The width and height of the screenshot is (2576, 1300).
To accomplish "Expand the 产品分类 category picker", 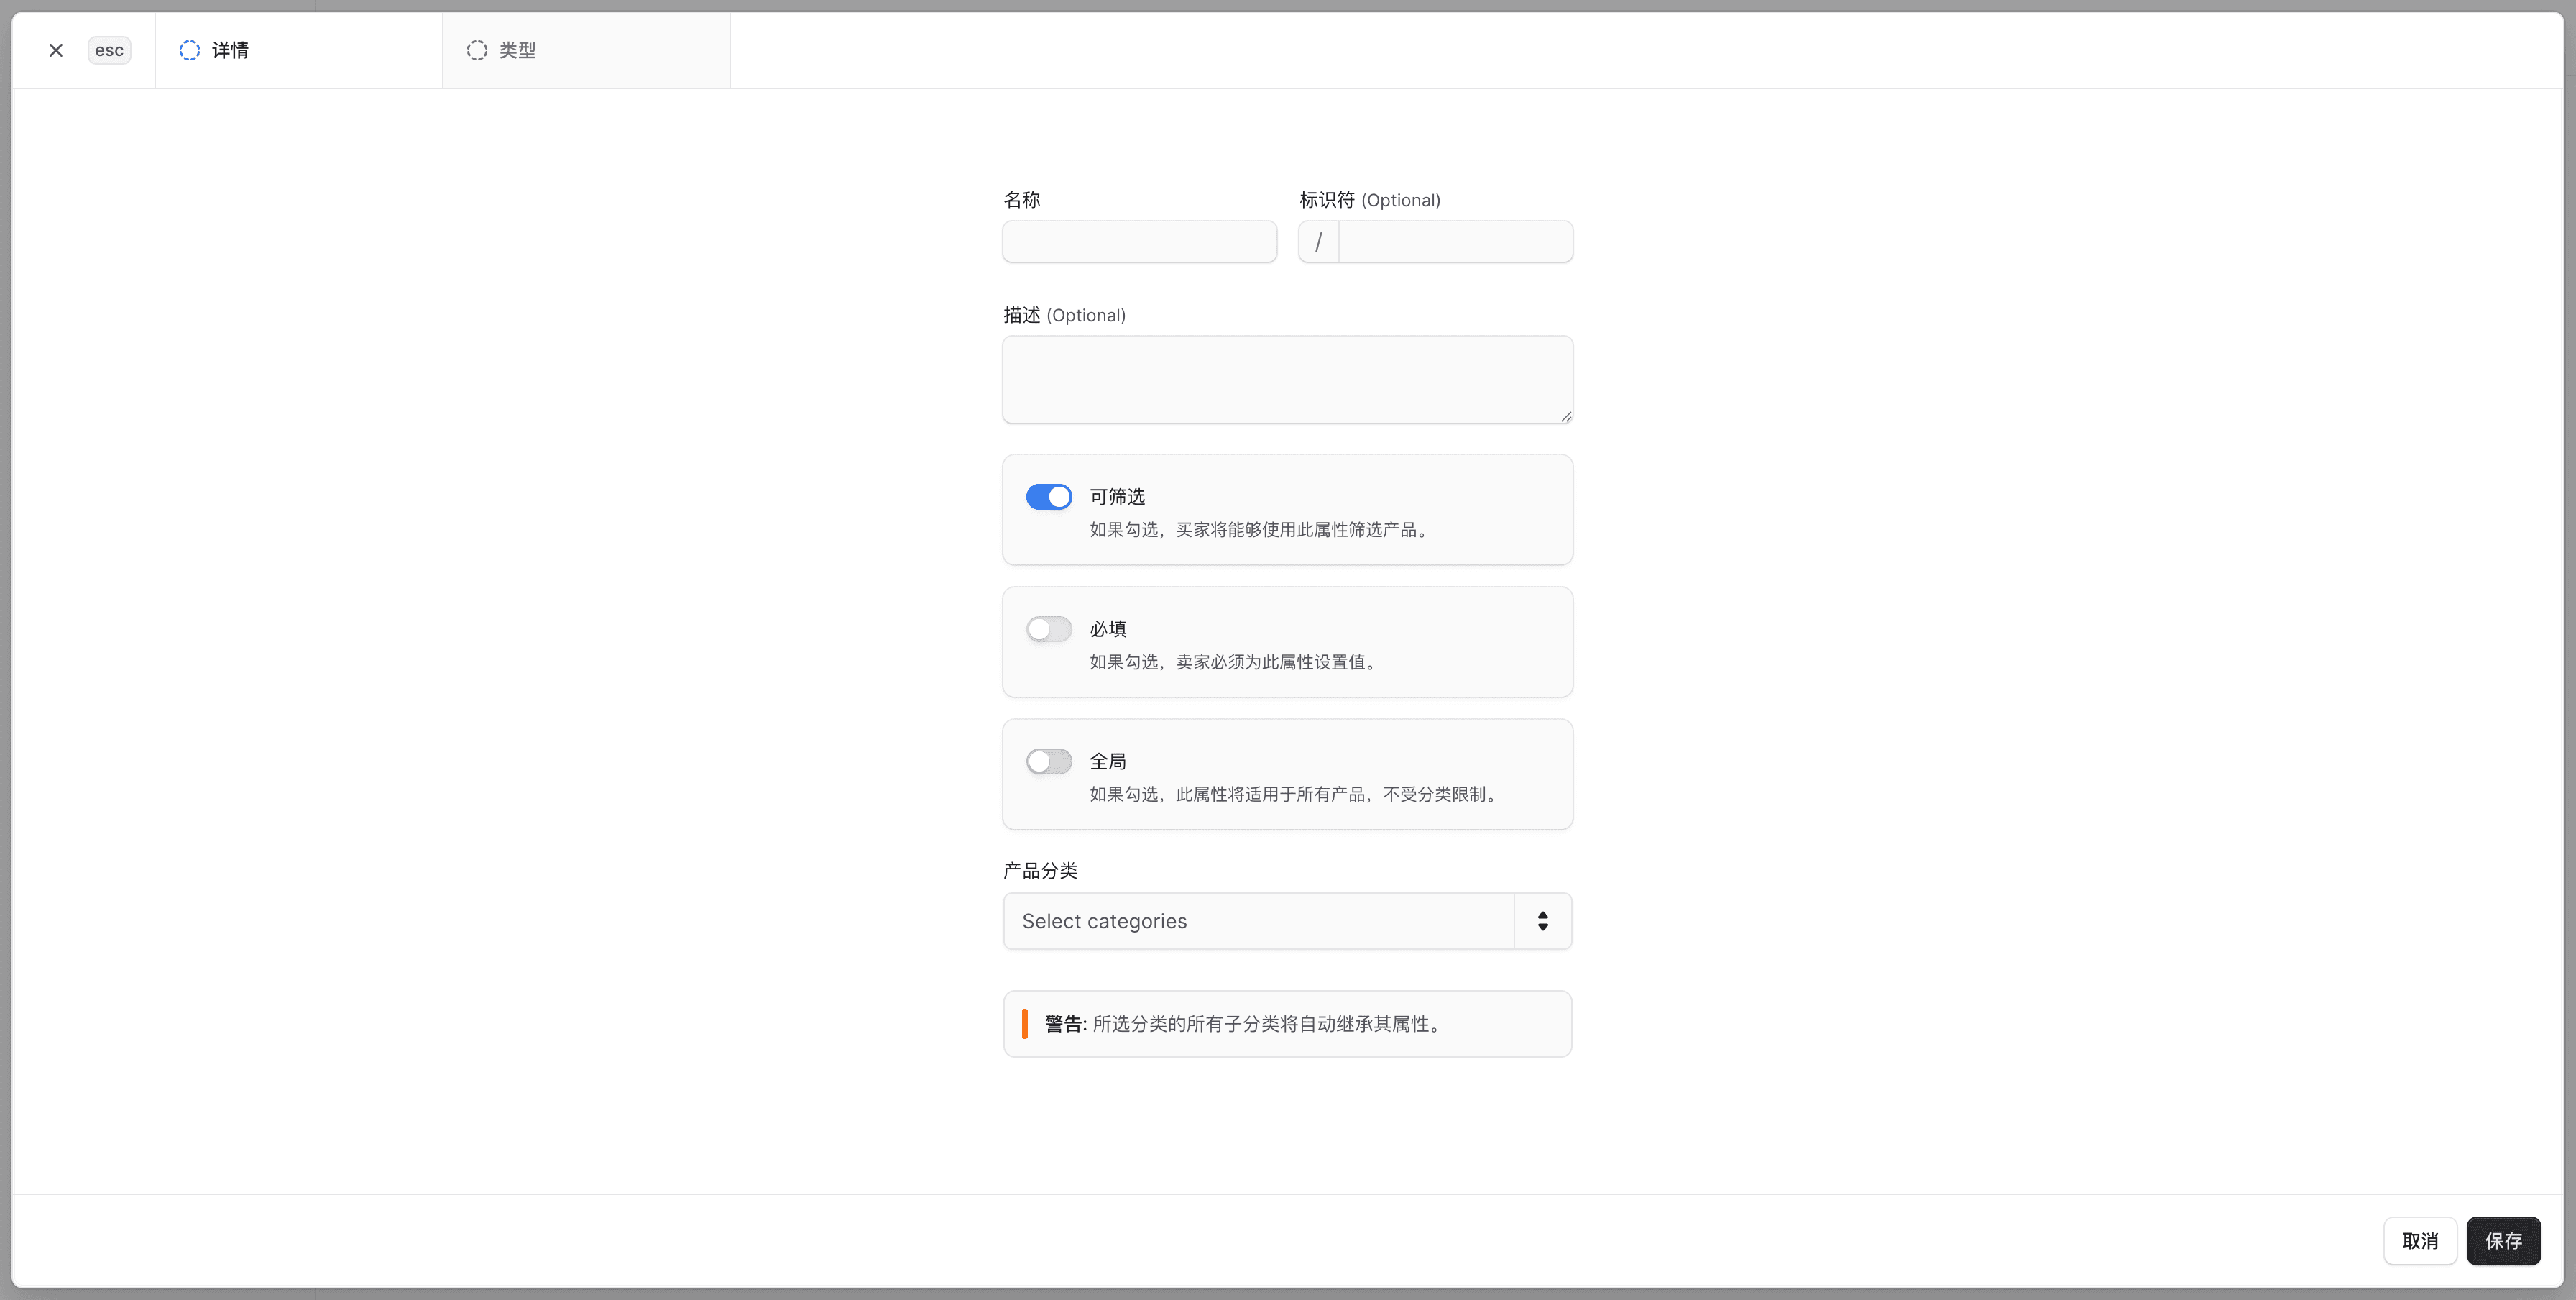I will [1287, 921].
